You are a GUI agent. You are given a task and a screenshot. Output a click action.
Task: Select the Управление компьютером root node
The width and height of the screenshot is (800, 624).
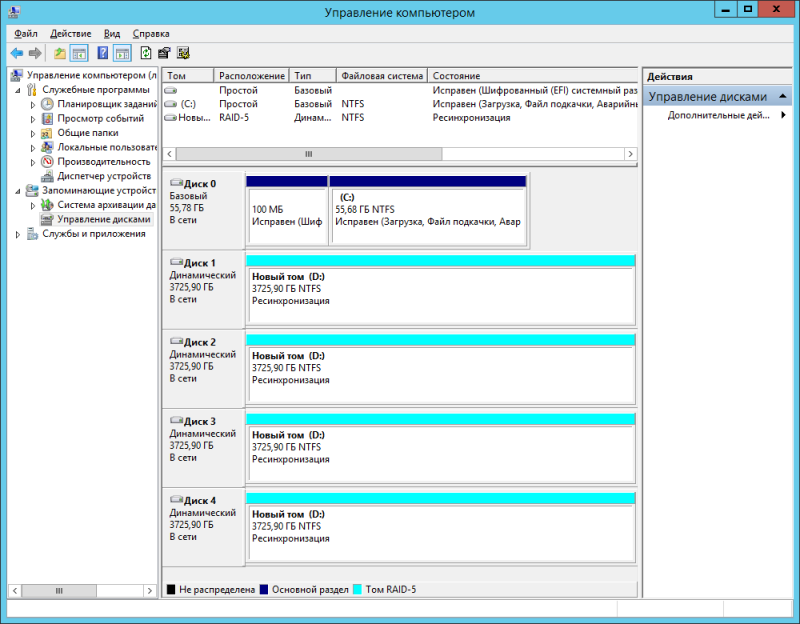[x=91, y=75]
